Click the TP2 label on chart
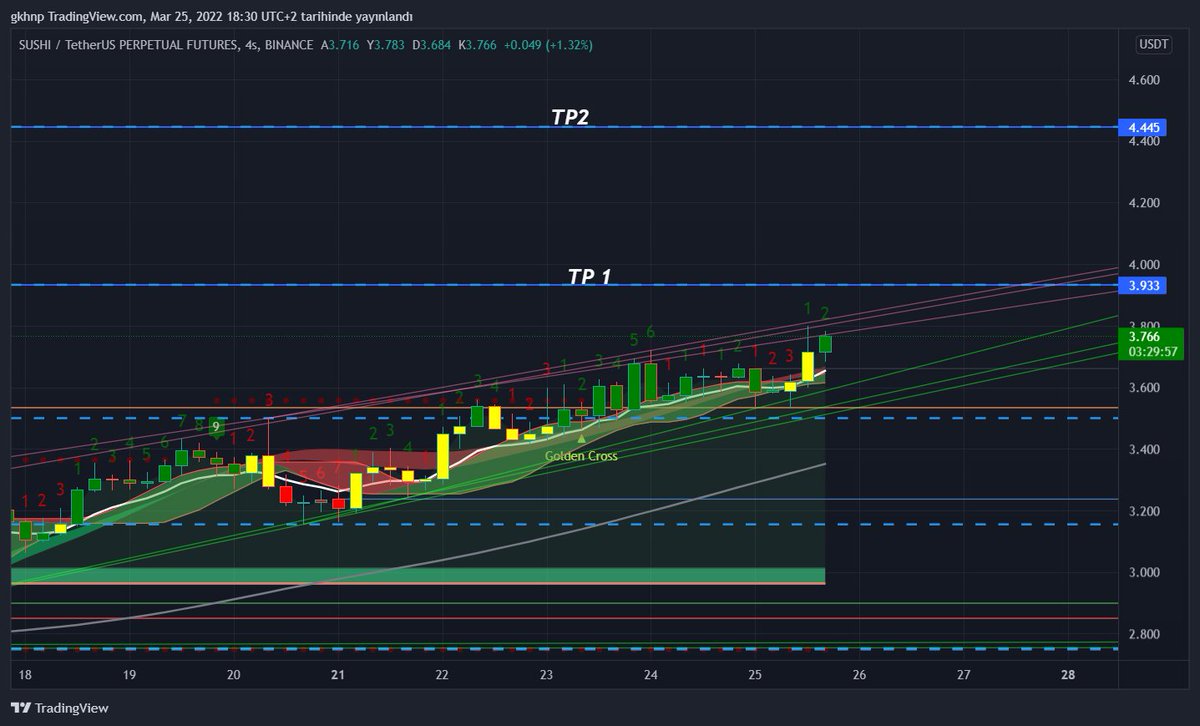 570,117
